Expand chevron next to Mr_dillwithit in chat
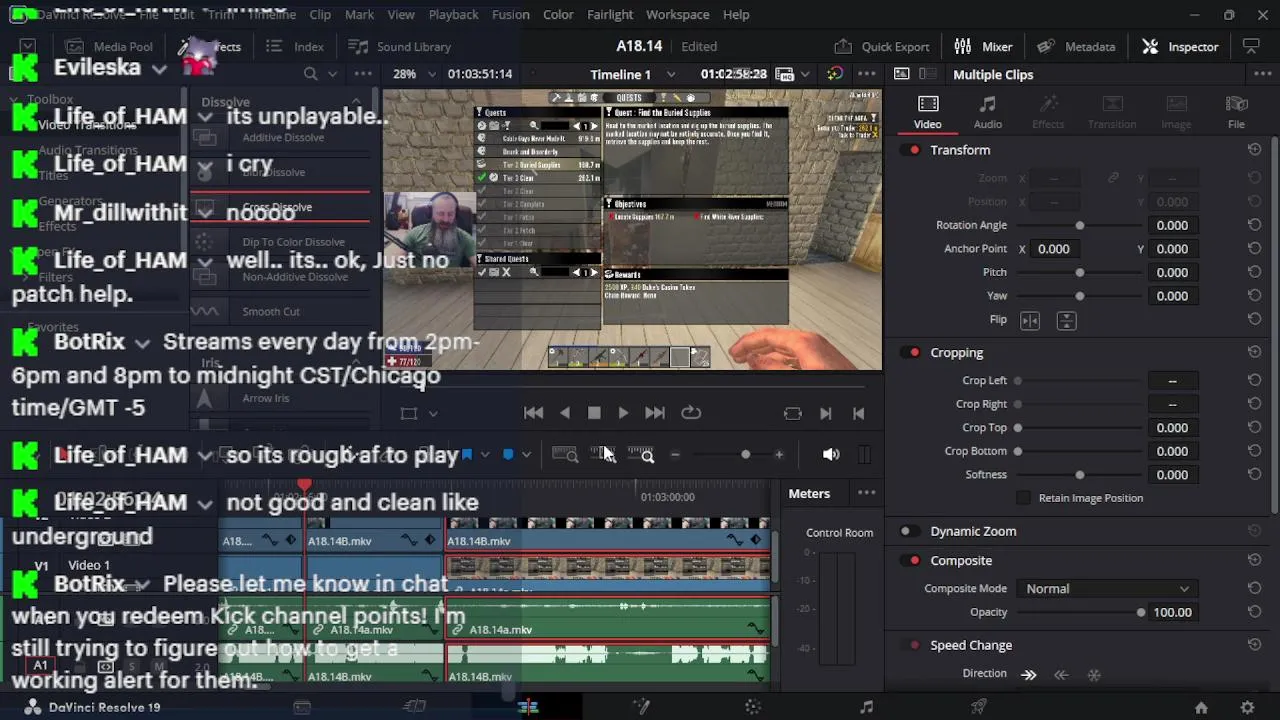1280x720 pixels. pos(205,213)
